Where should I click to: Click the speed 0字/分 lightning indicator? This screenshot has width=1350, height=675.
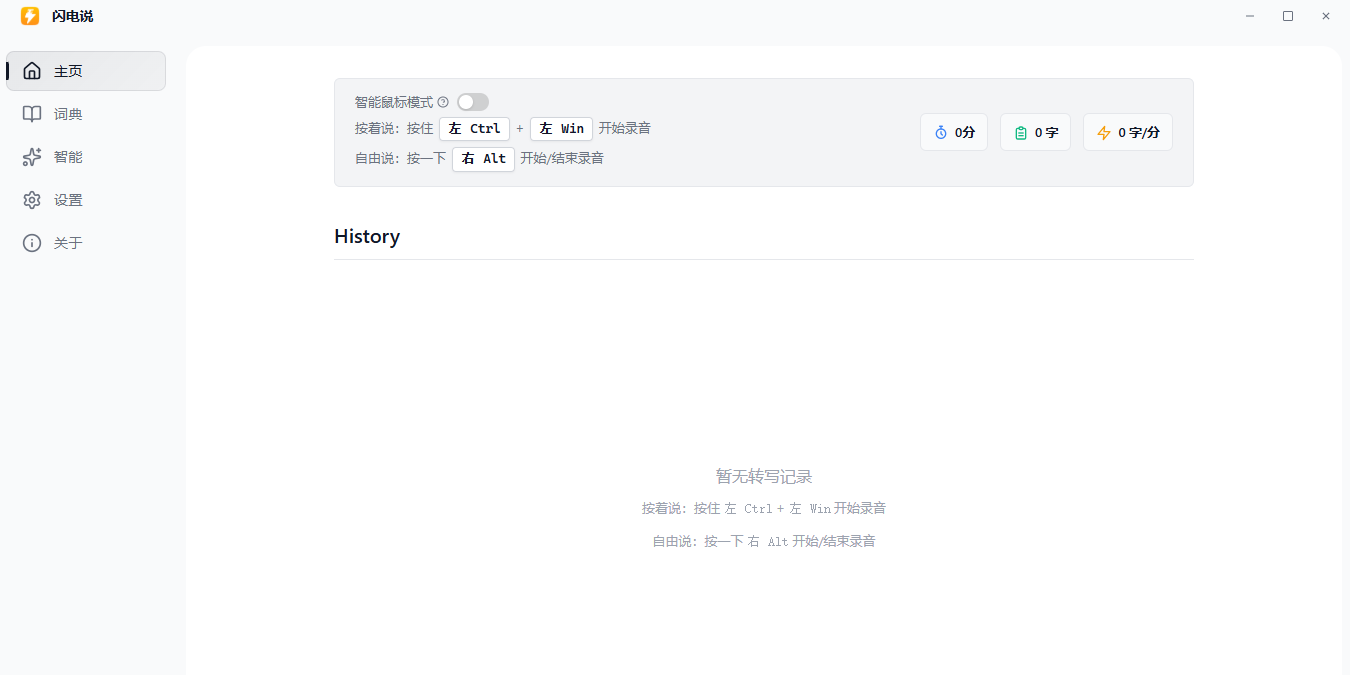1128,131
